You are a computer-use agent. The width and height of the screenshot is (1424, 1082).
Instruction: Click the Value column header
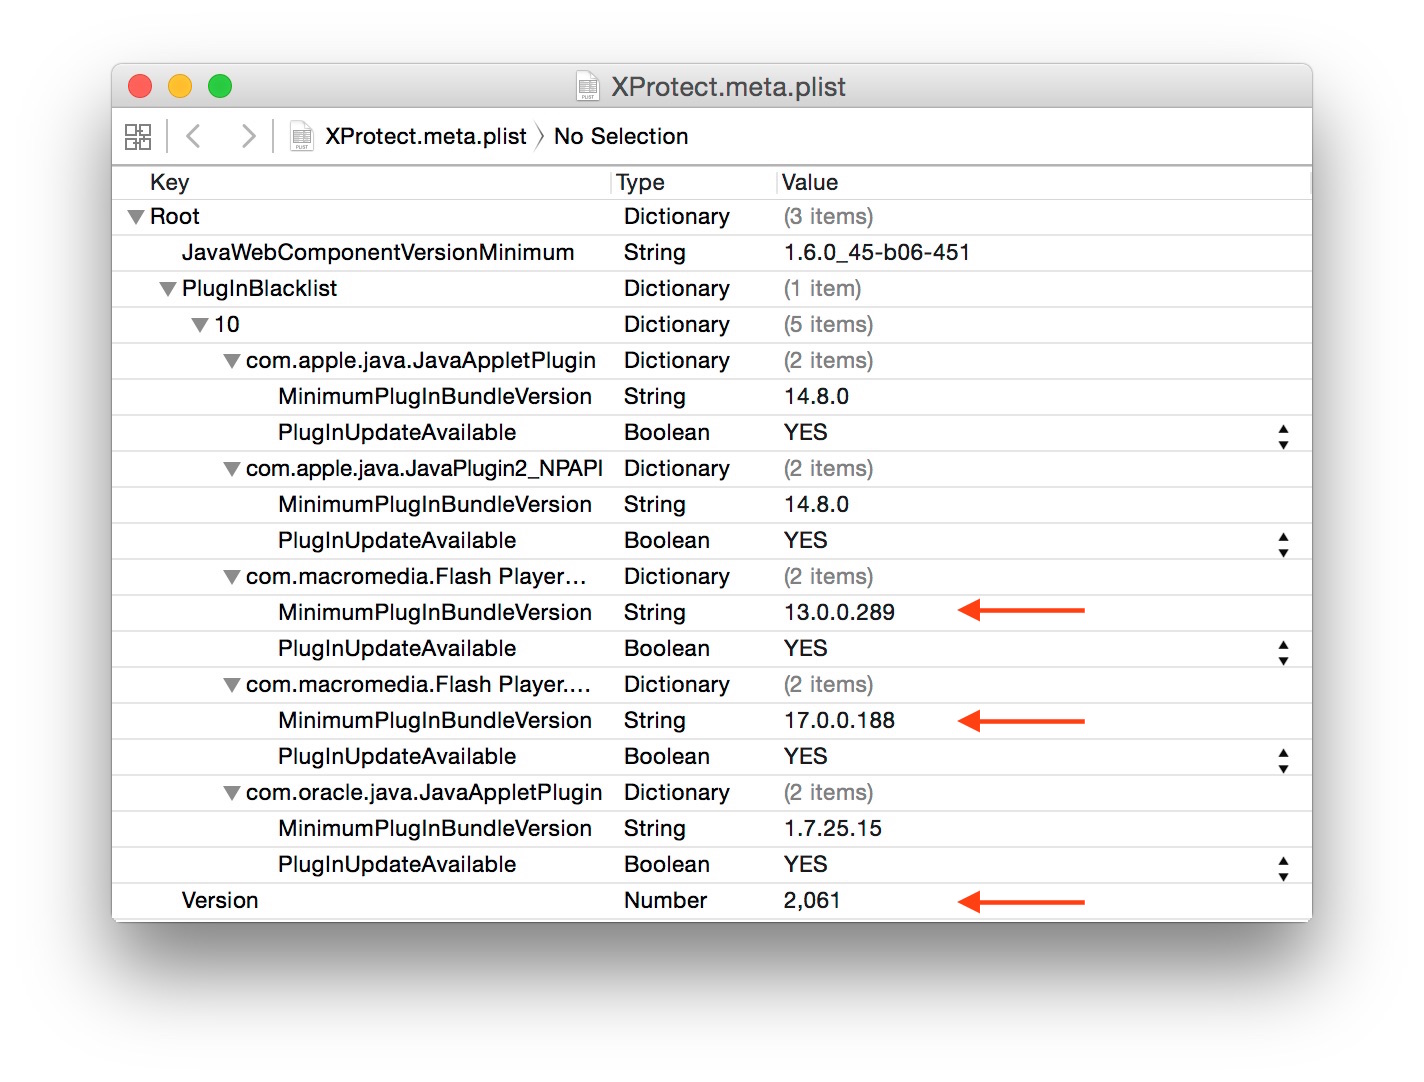point(810,182)
